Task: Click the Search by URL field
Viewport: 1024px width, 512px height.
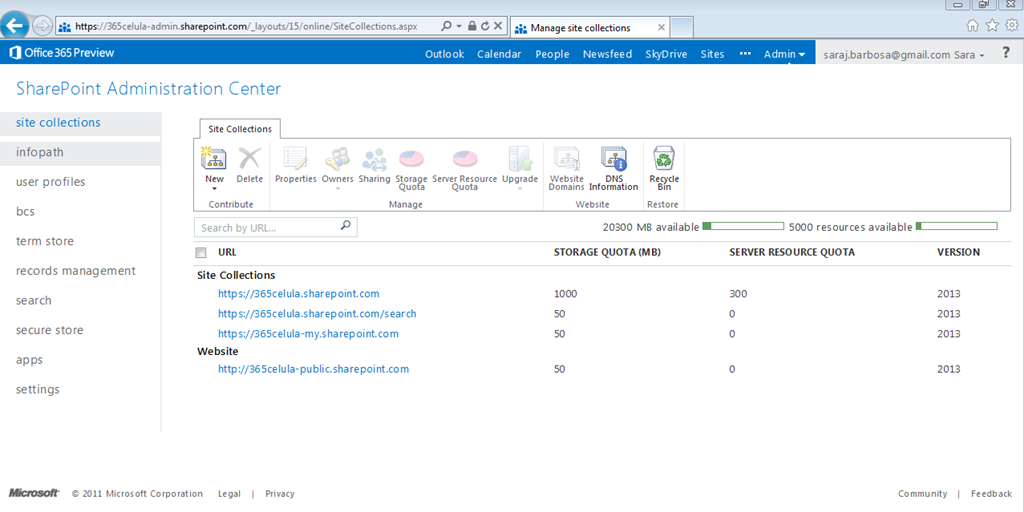Action: tap(266, 228)
